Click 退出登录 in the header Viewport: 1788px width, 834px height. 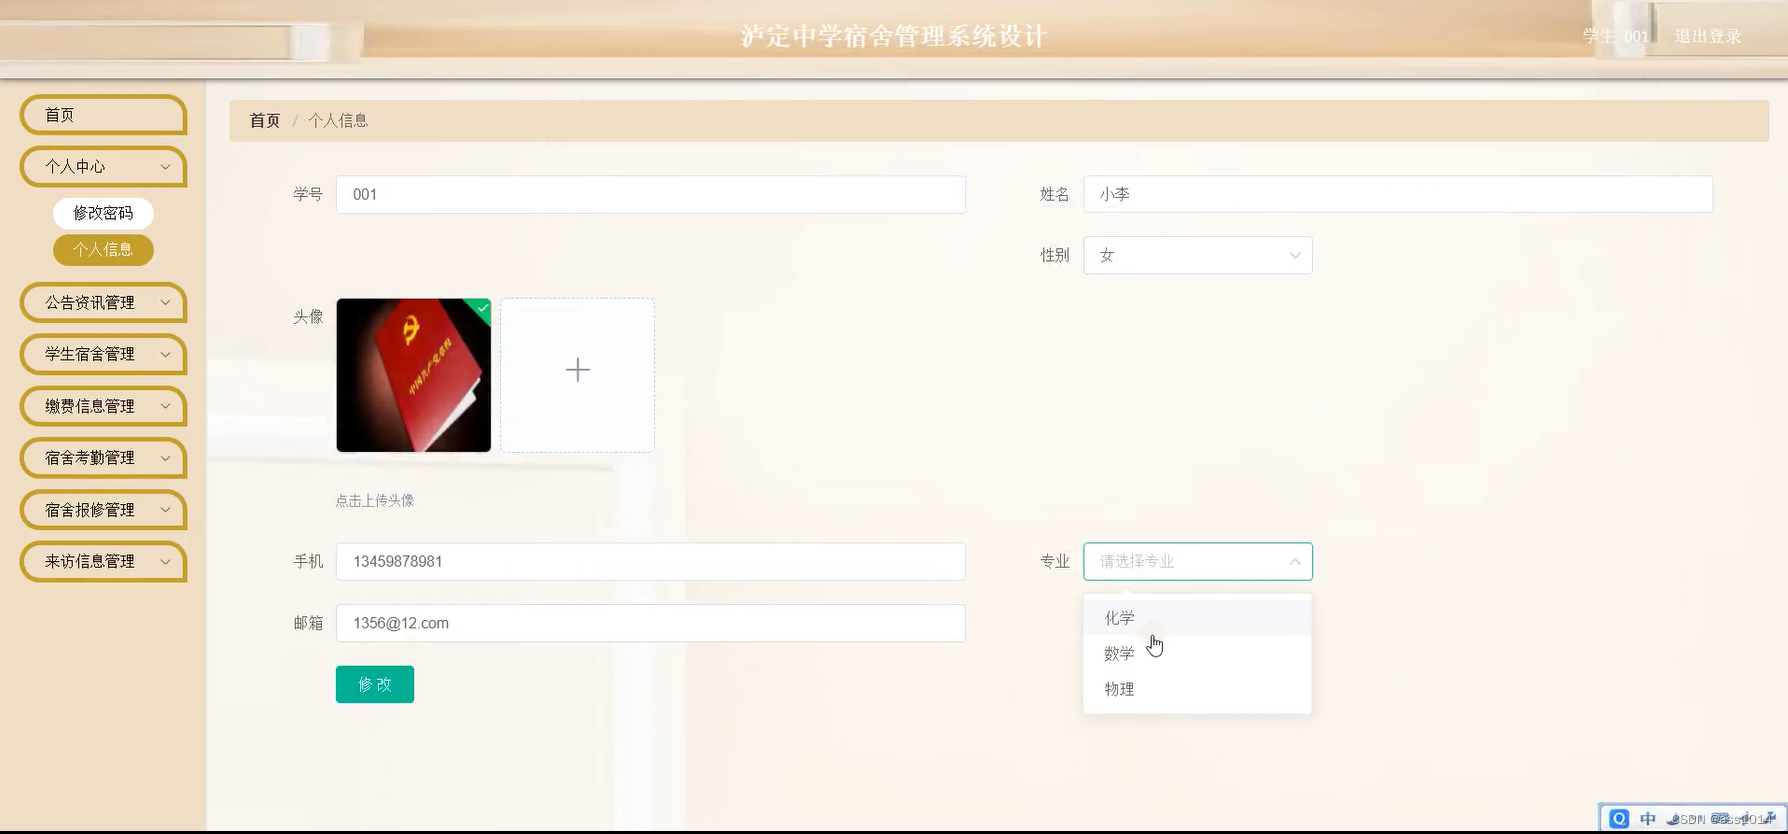[x=1708, y=37]
